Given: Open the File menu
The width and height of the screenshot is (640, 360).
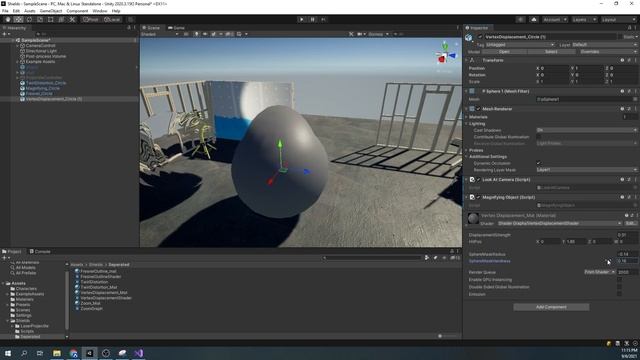Looking at the screenshot, I should [5, 11].
